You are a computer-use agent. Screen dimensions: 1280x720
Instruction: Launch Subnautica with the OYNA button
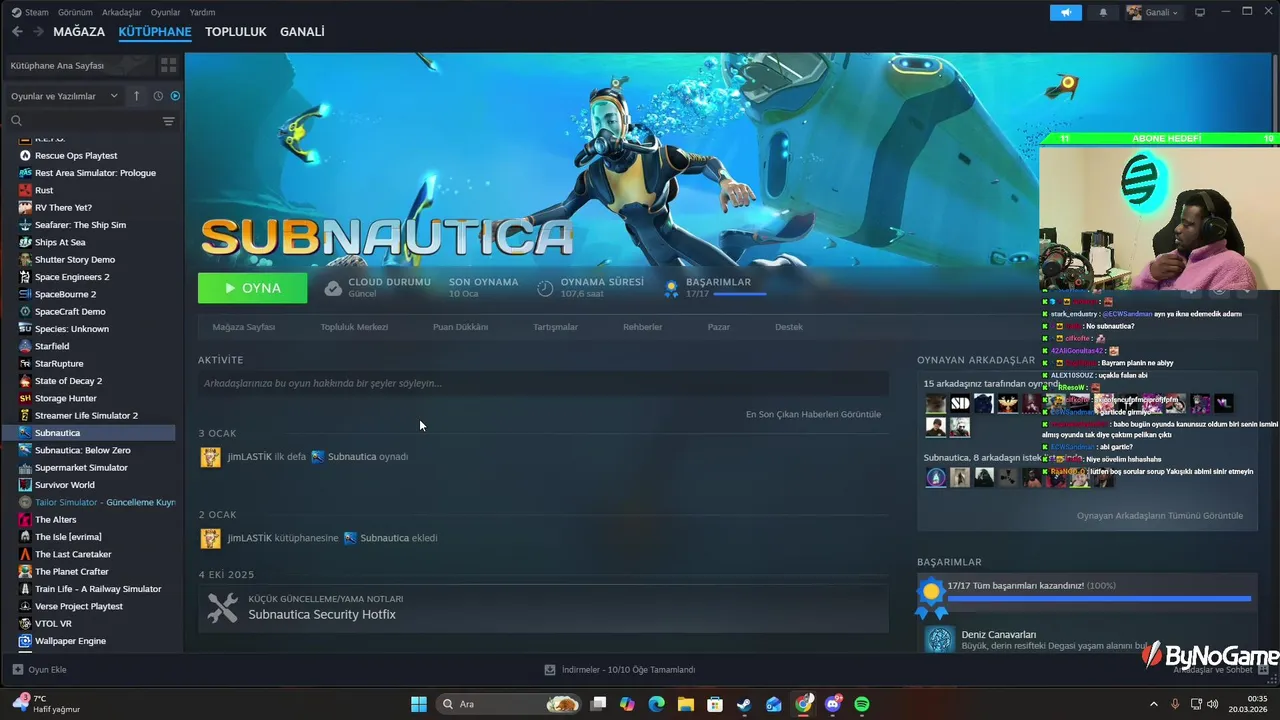pos(252,288)
